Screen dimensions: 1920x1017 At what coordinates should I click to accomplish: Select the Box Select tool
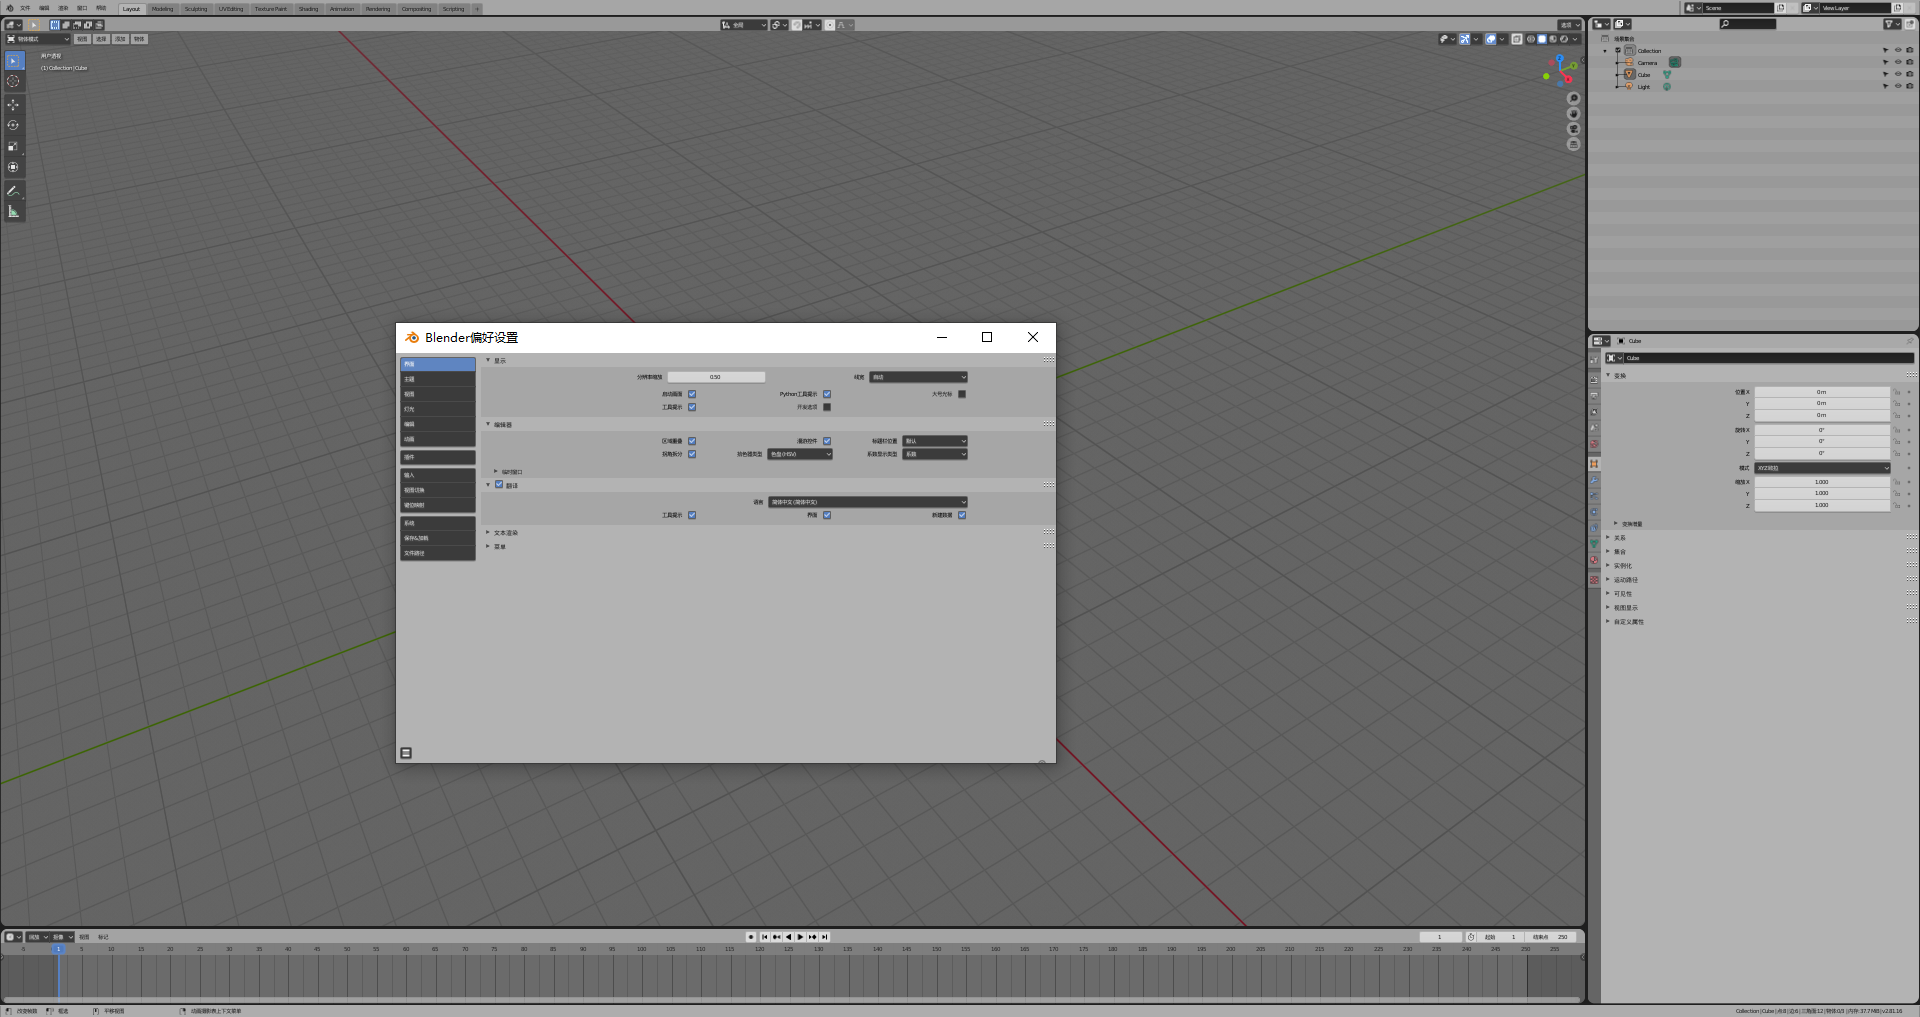(x=14, y=60)
